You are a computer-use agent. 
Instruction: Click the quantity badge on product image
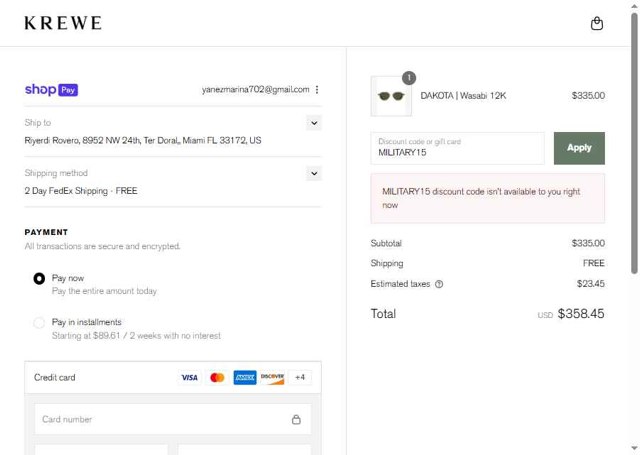(409, 78)
